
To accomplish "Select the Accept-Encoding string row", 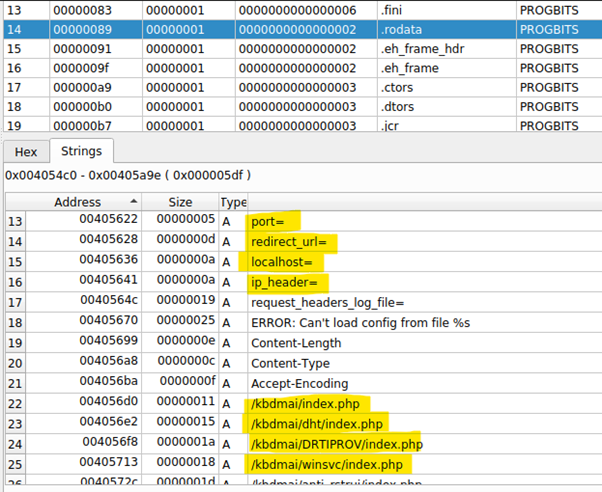I will pos(299,383).
